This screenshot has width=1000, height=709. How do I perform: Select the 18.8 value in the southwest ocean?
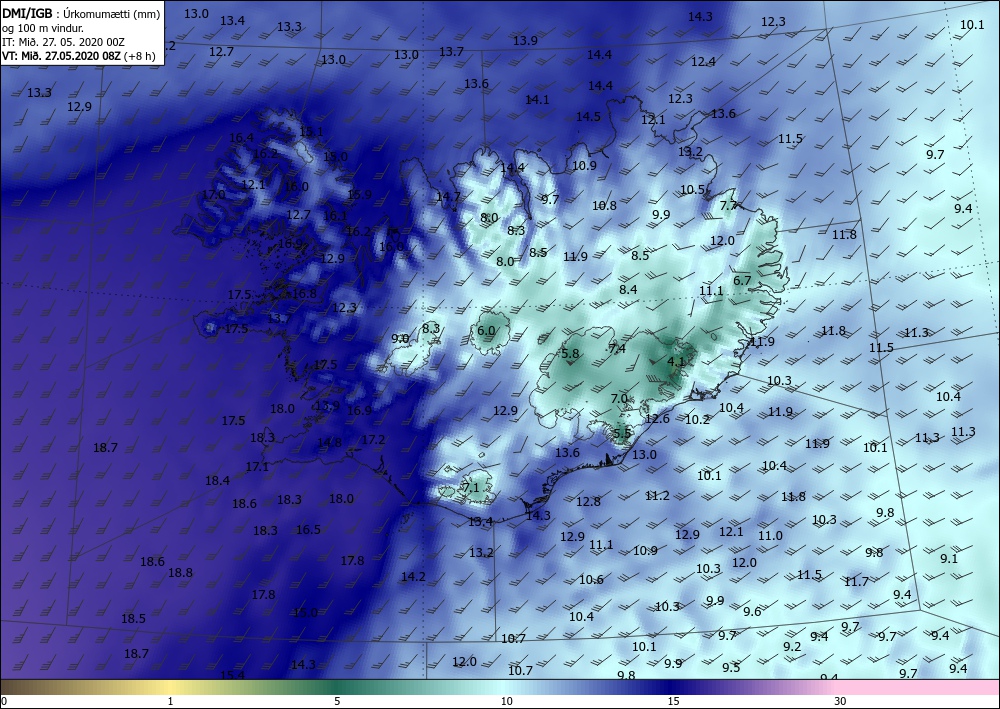[180, 573]
